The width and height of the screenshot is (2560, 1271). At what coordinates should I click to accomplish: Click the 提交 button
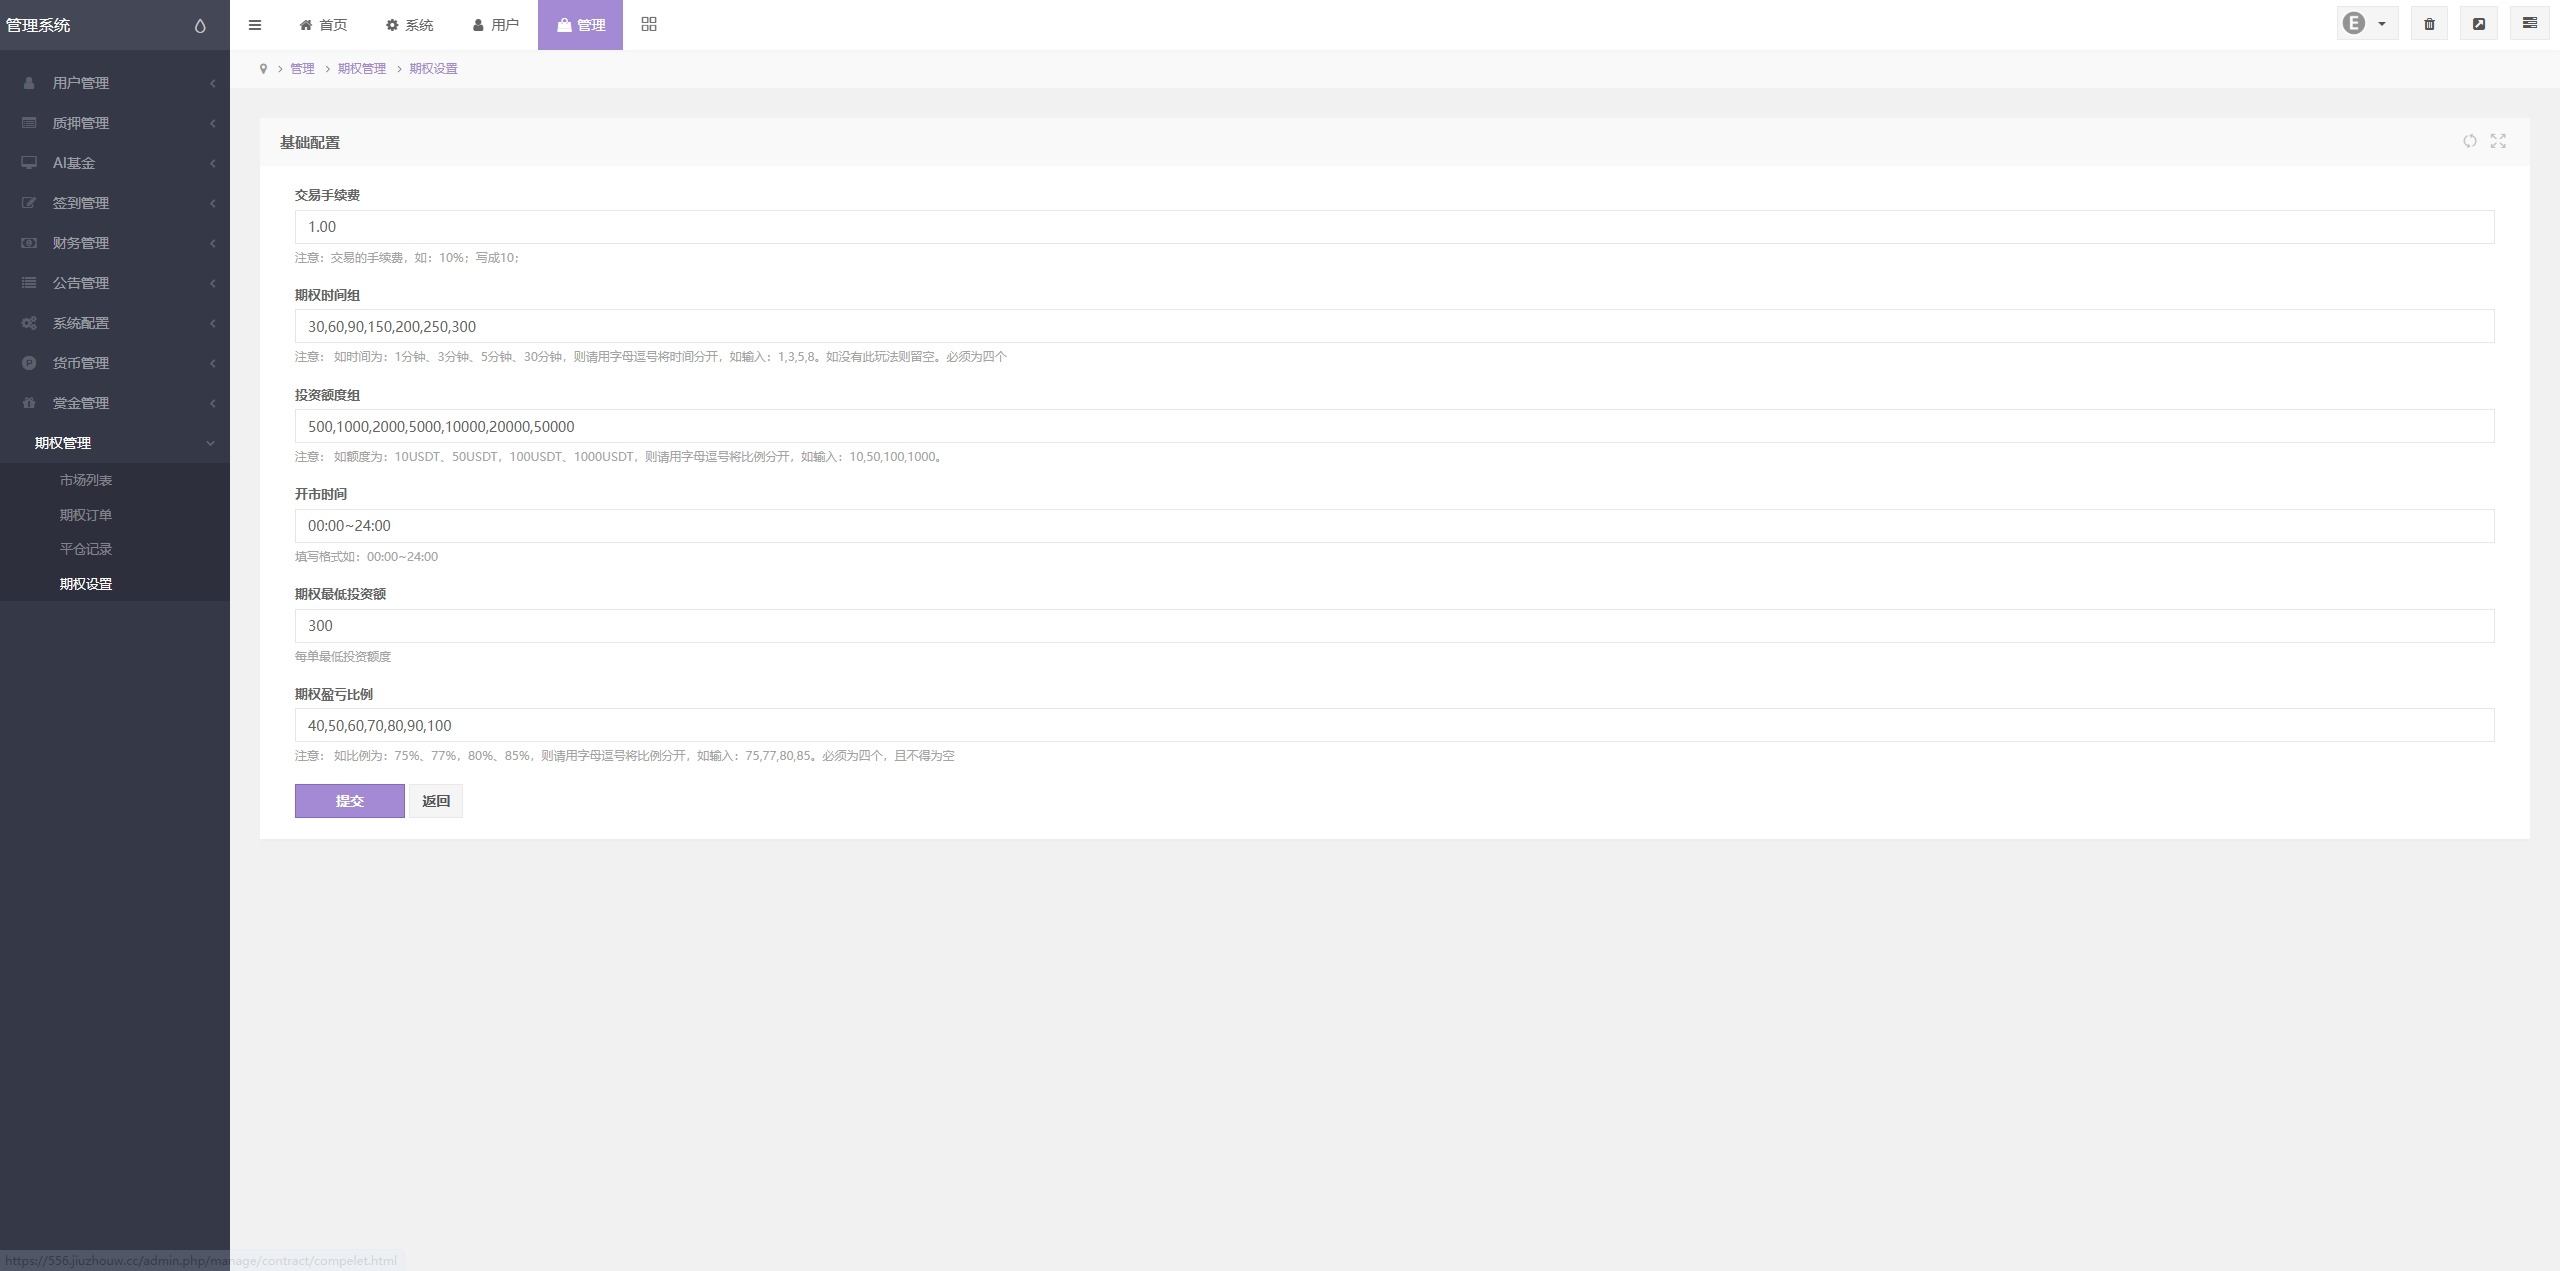coord(349,801)
